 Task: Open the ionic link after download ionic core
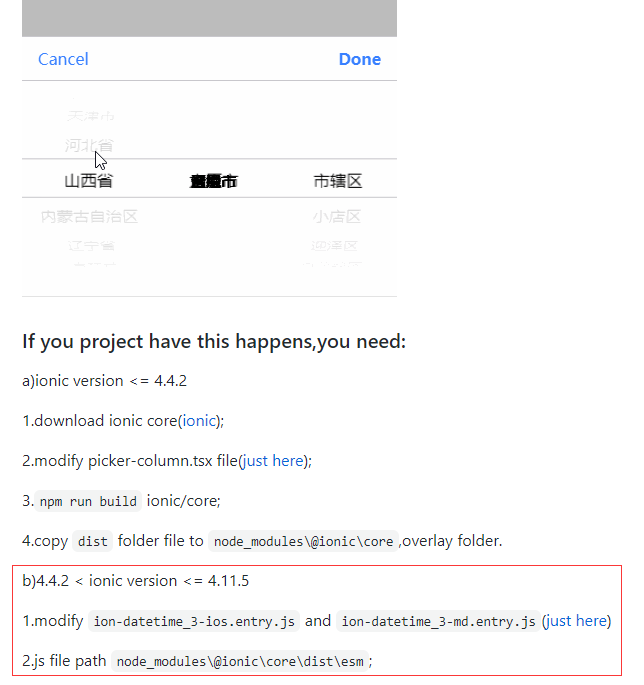[199, 421]
